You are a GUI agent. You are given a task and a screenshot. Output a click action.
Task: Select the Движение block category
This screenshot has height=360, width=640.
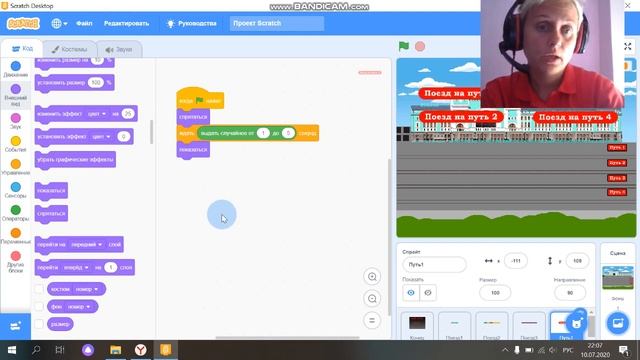(16, 69)
